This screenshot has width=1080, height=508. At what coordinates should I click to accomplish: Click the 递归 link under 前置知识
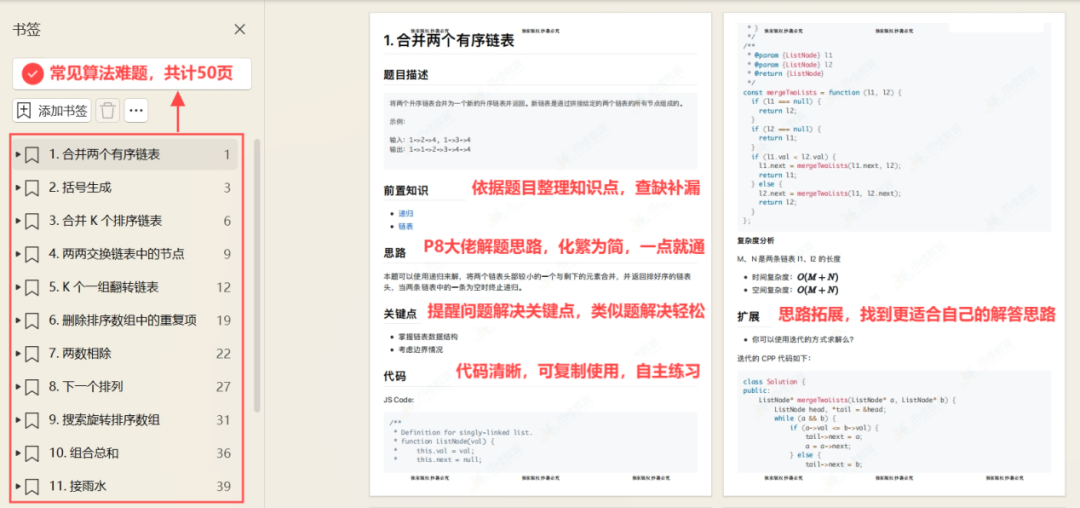pyautogui.click(x=406, y=213)
